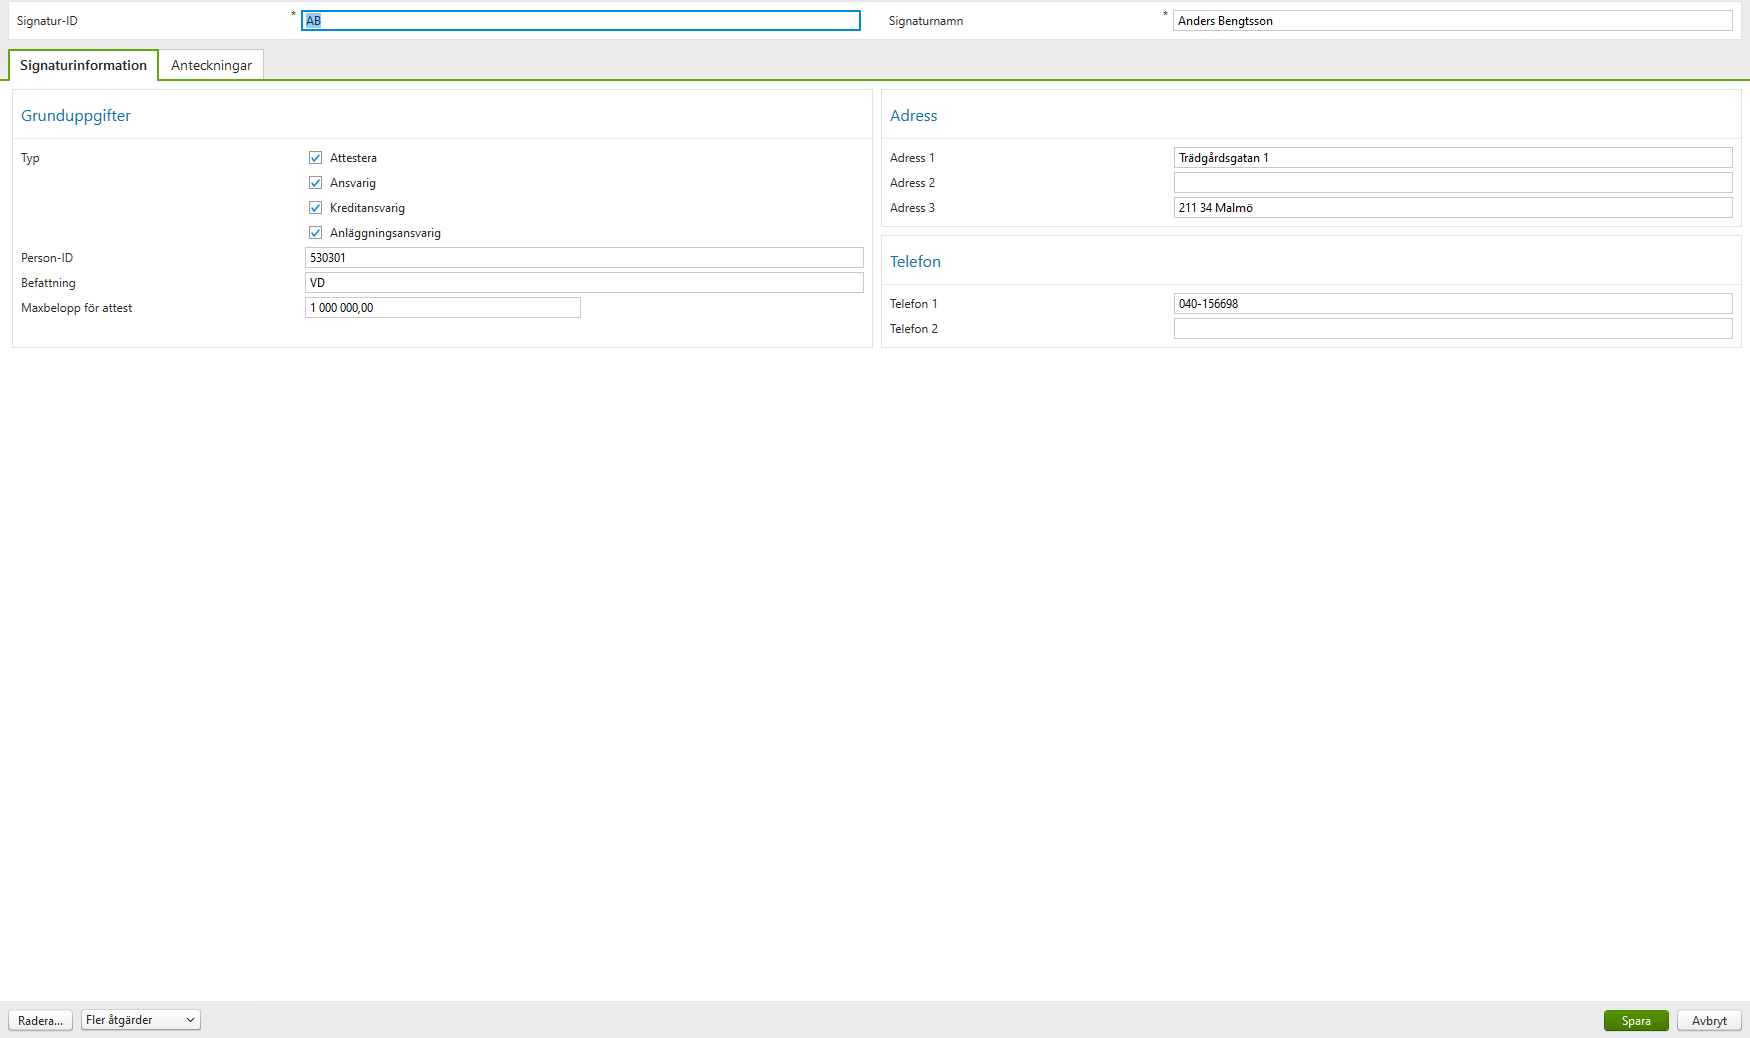Focus the Befattning field showing VD
1750x1038 pixels.
click(x=583, y=282)
